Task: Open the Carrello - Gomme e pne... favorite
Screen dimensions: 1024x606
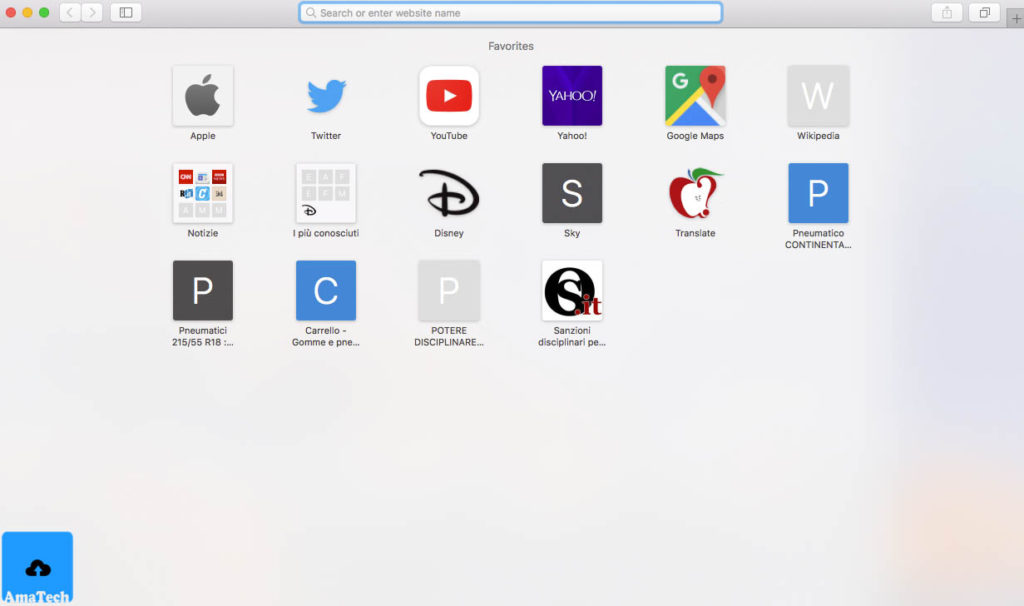Action: click(326, 290)
